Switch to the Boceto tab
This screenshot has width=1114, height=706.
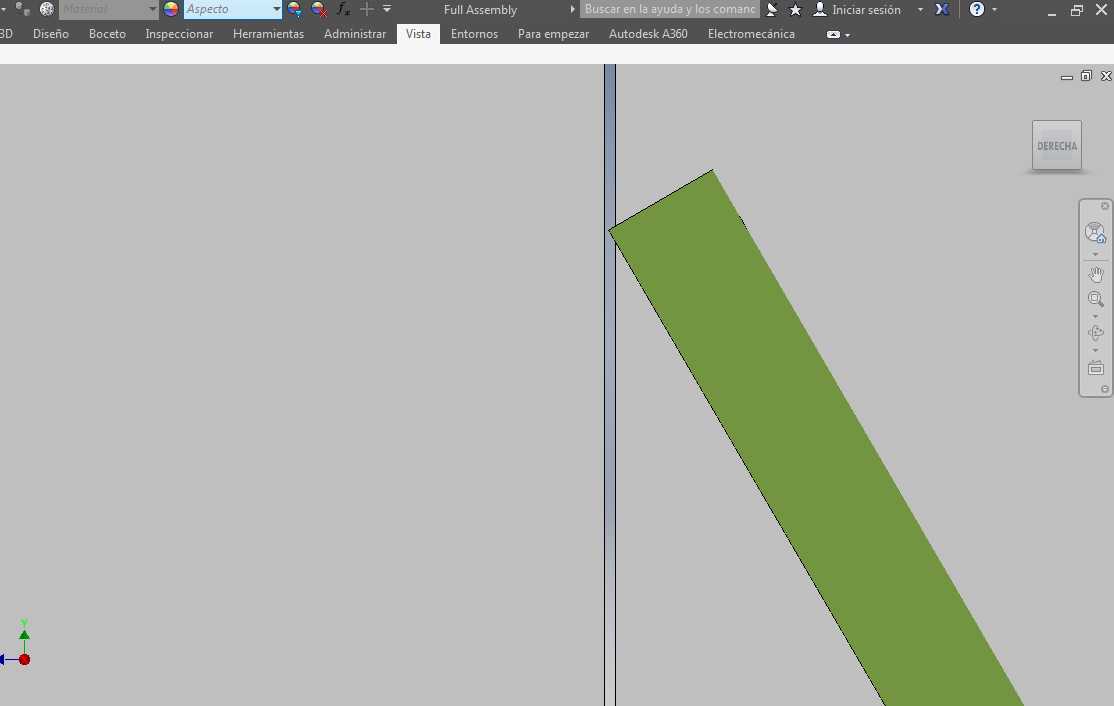[107, 33]
